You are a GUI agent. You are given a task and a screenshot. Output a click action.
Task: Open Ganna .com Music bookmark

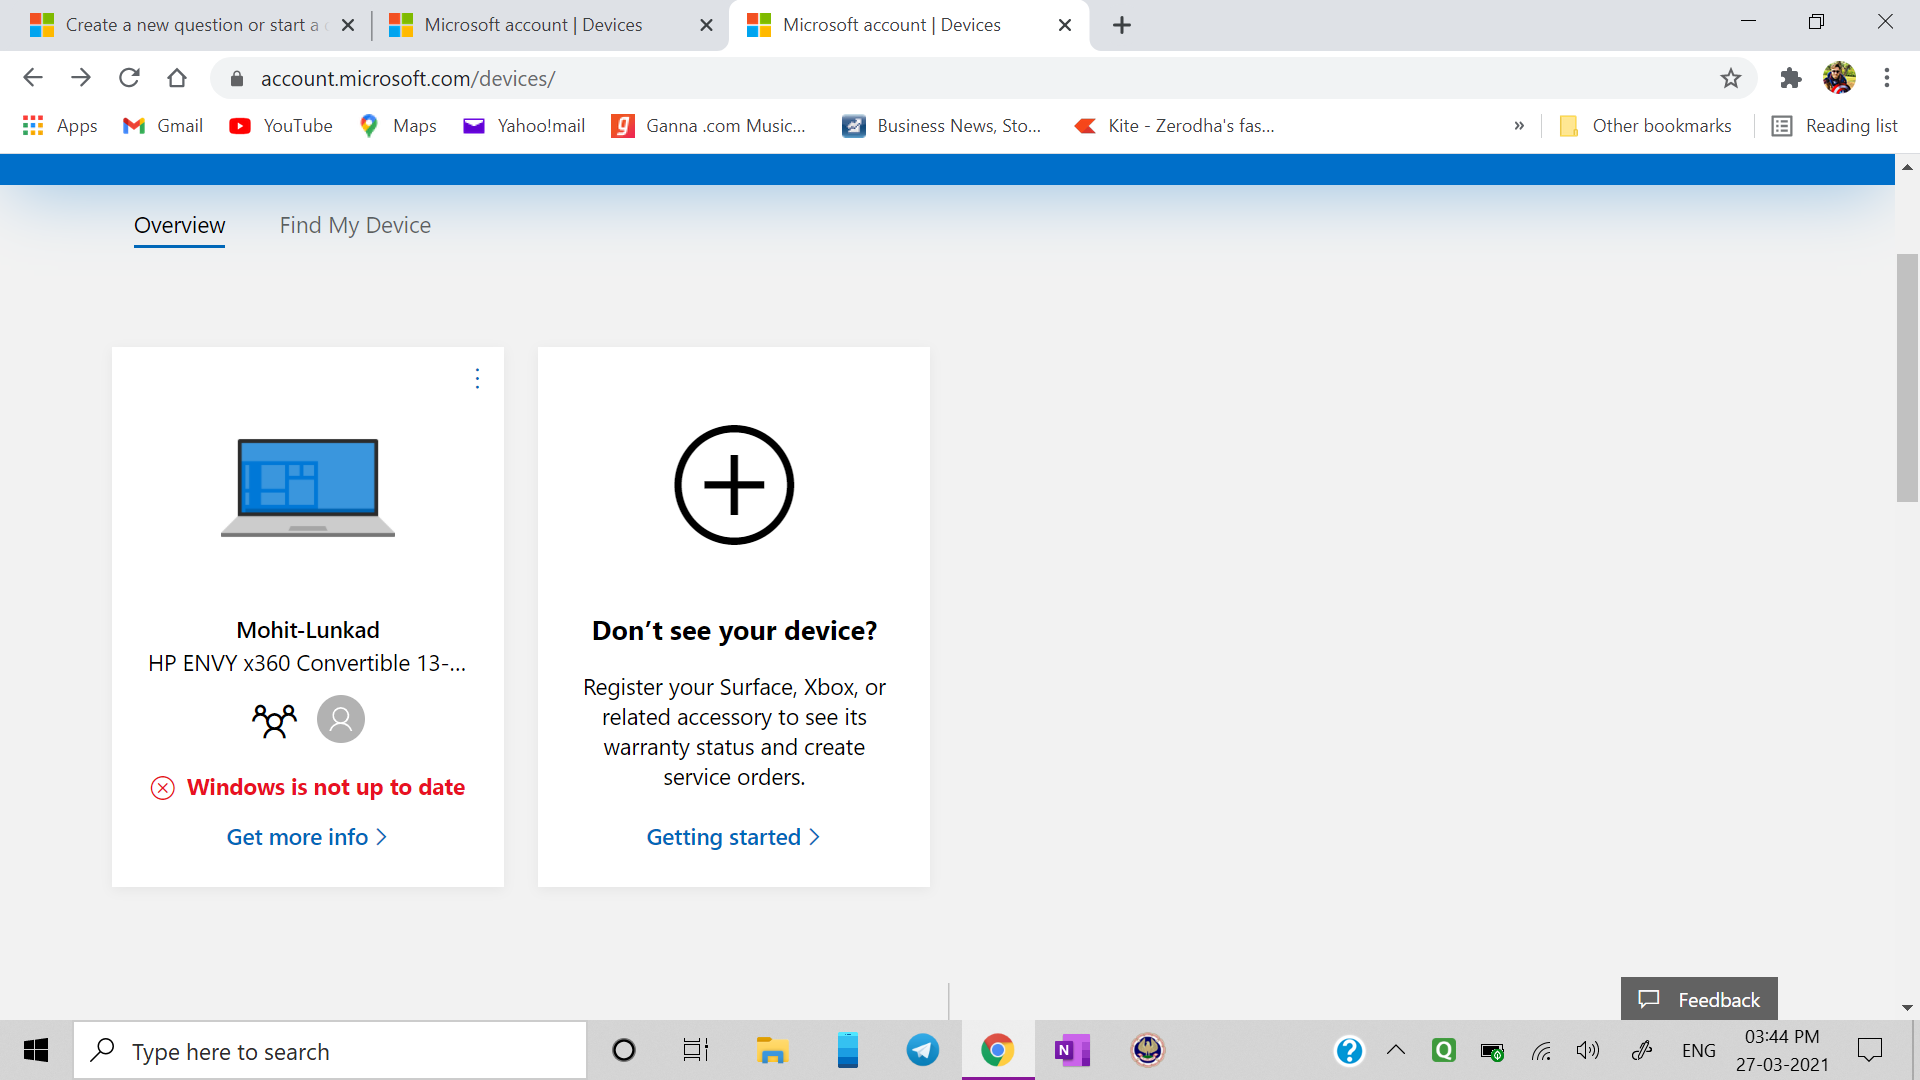[709, 126]
